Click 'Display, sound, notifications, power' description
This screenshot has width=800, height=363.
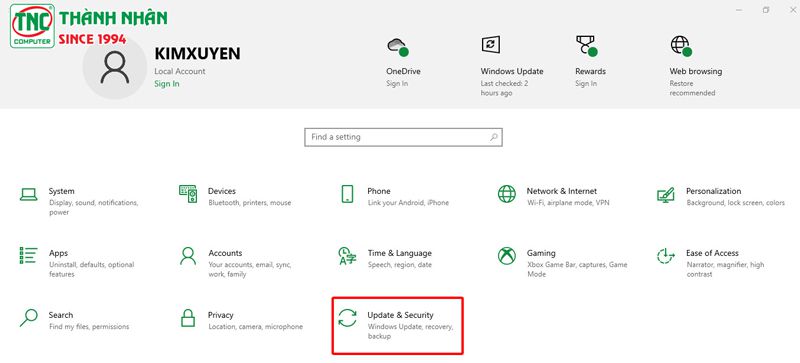[x=93, y=207]
